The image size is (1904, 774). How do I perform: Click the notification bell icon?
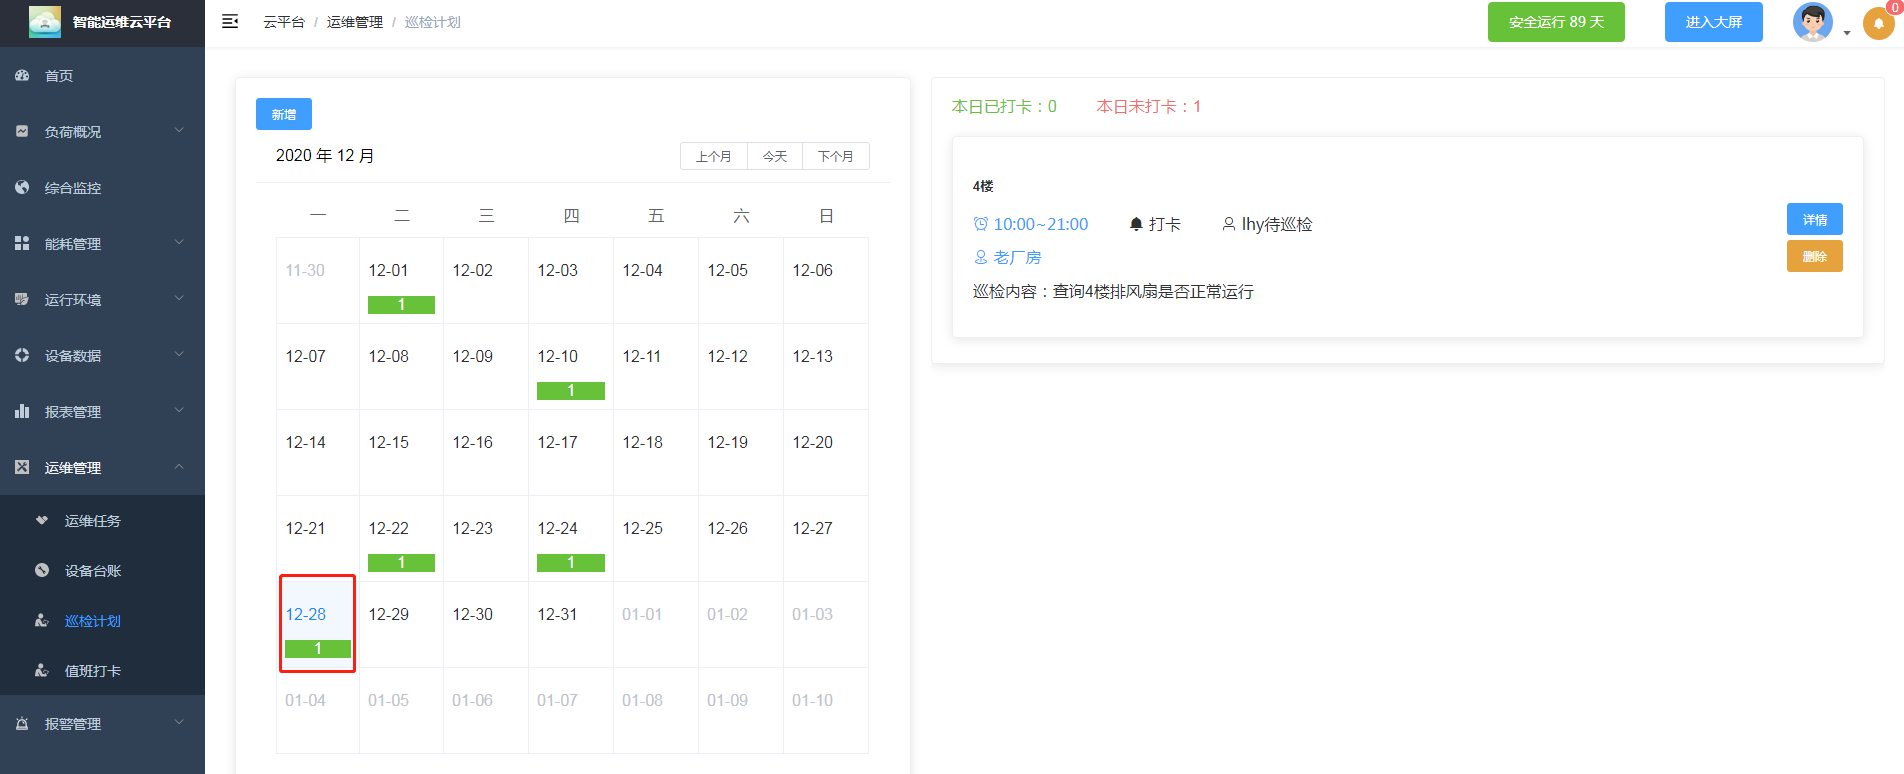[x=1878, y=24]
